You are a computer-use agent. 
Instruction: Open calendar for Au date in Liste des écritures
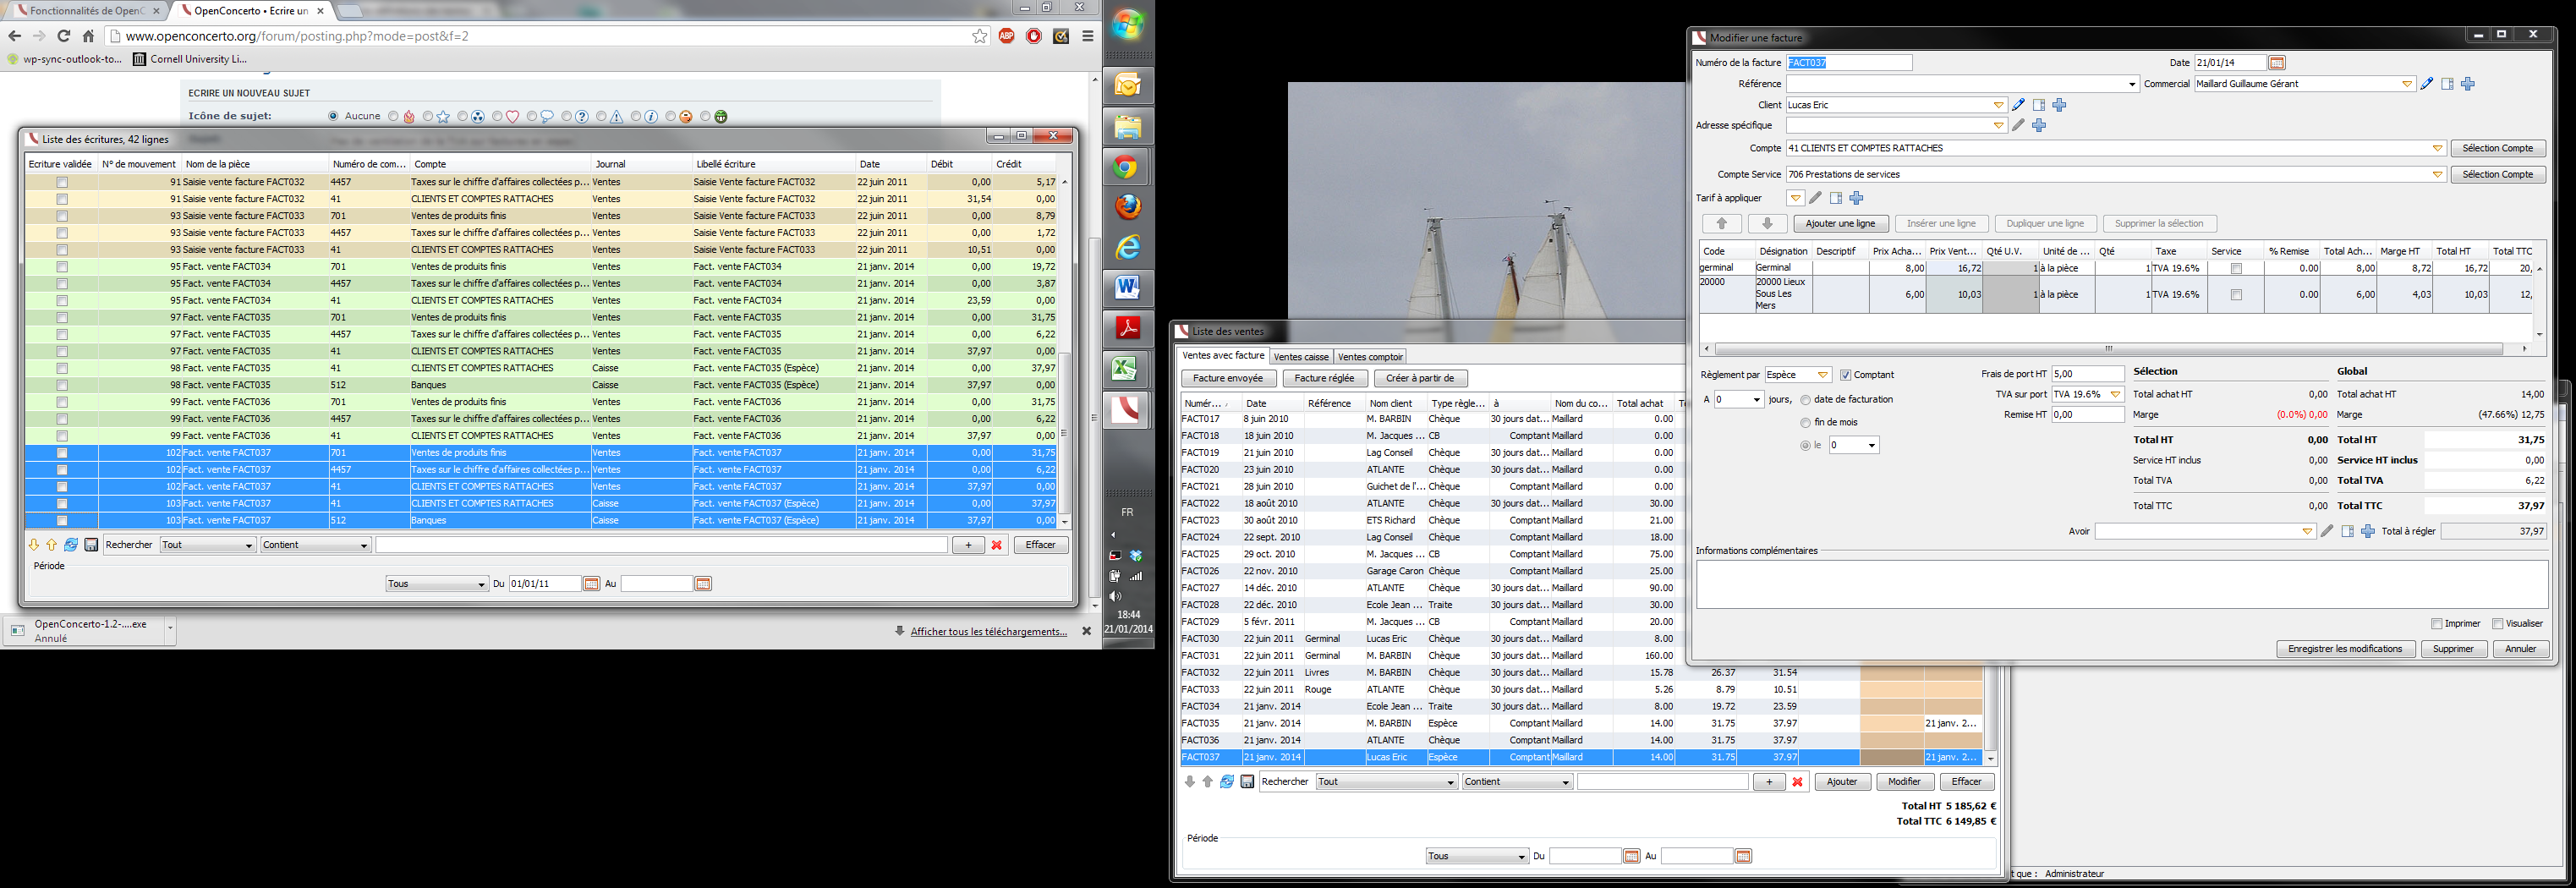(x=702, y=584)
